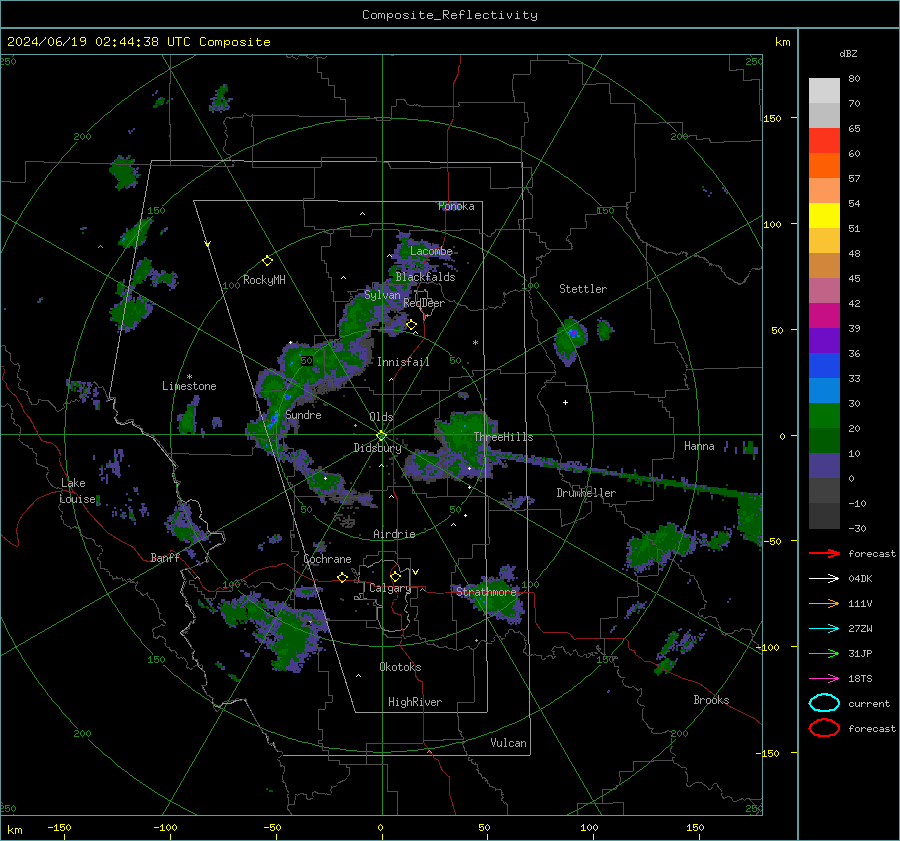Click the Limestone label
The height and width of the screenshot is (841, 900).
click(x=189, y=386)
